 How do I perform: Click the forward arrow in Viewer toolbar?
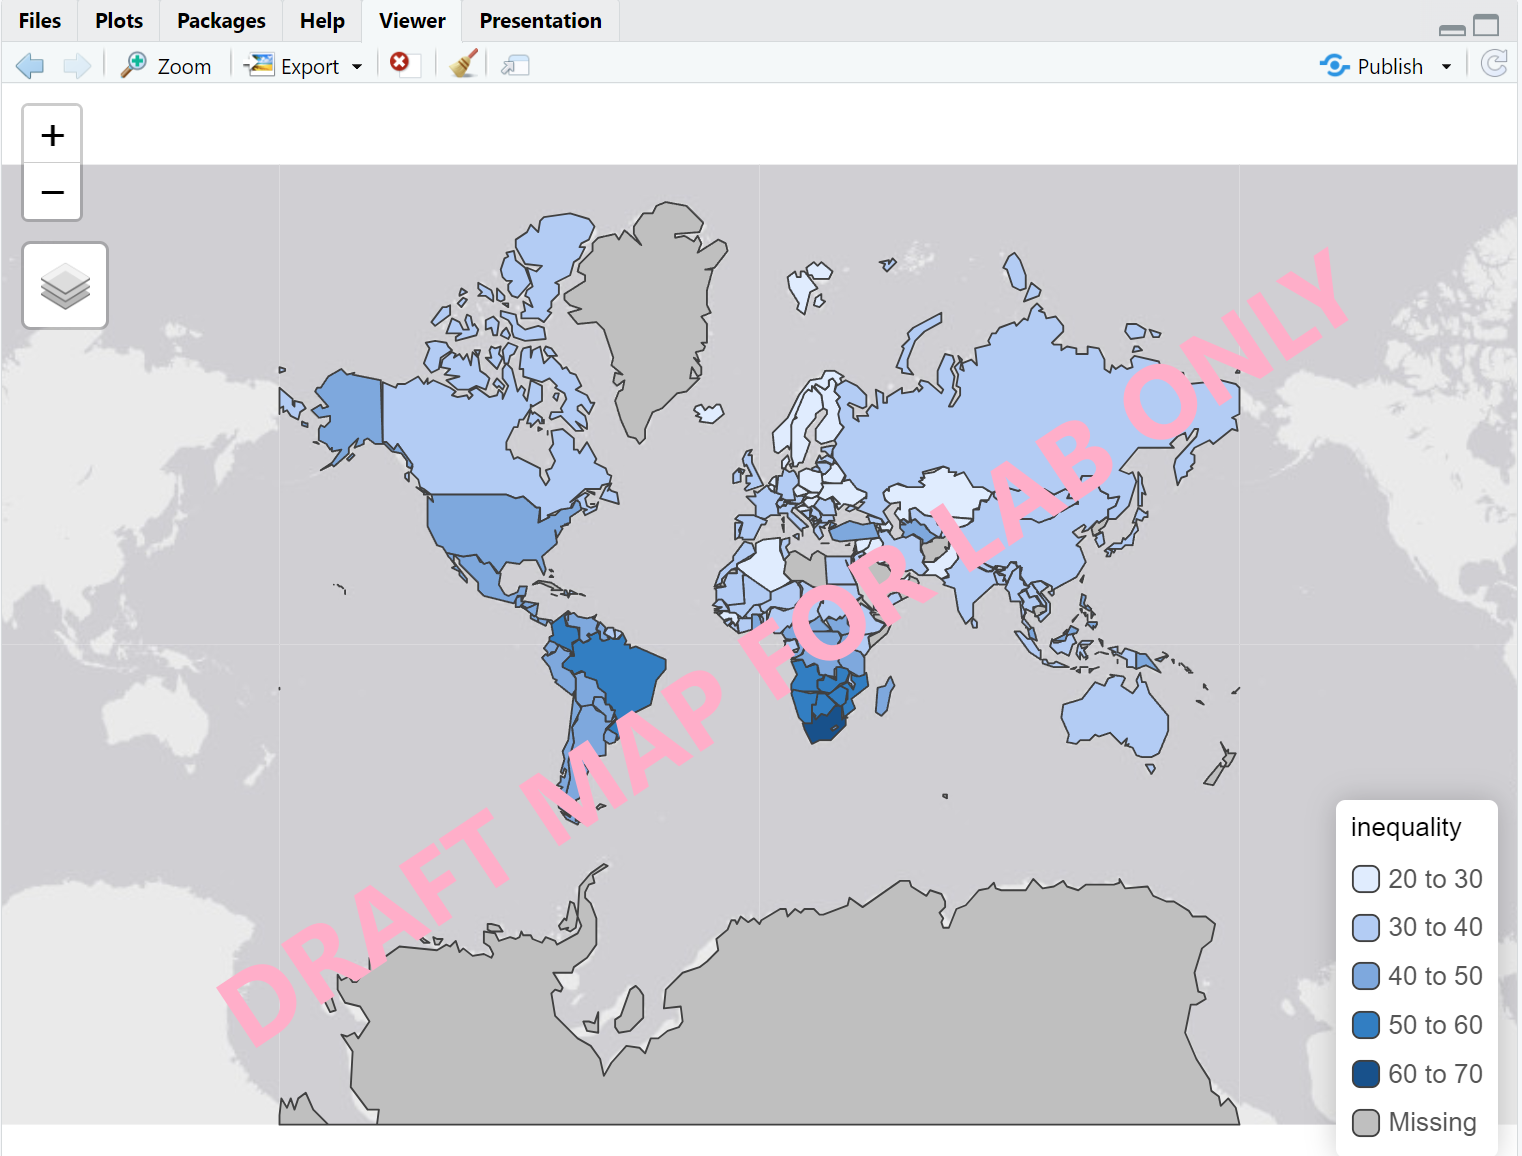tap(77, 66)
